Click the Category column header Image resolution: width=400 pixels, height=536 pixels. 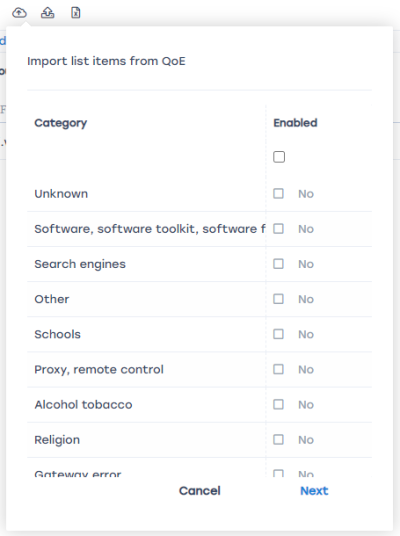(x=61, y=123)
